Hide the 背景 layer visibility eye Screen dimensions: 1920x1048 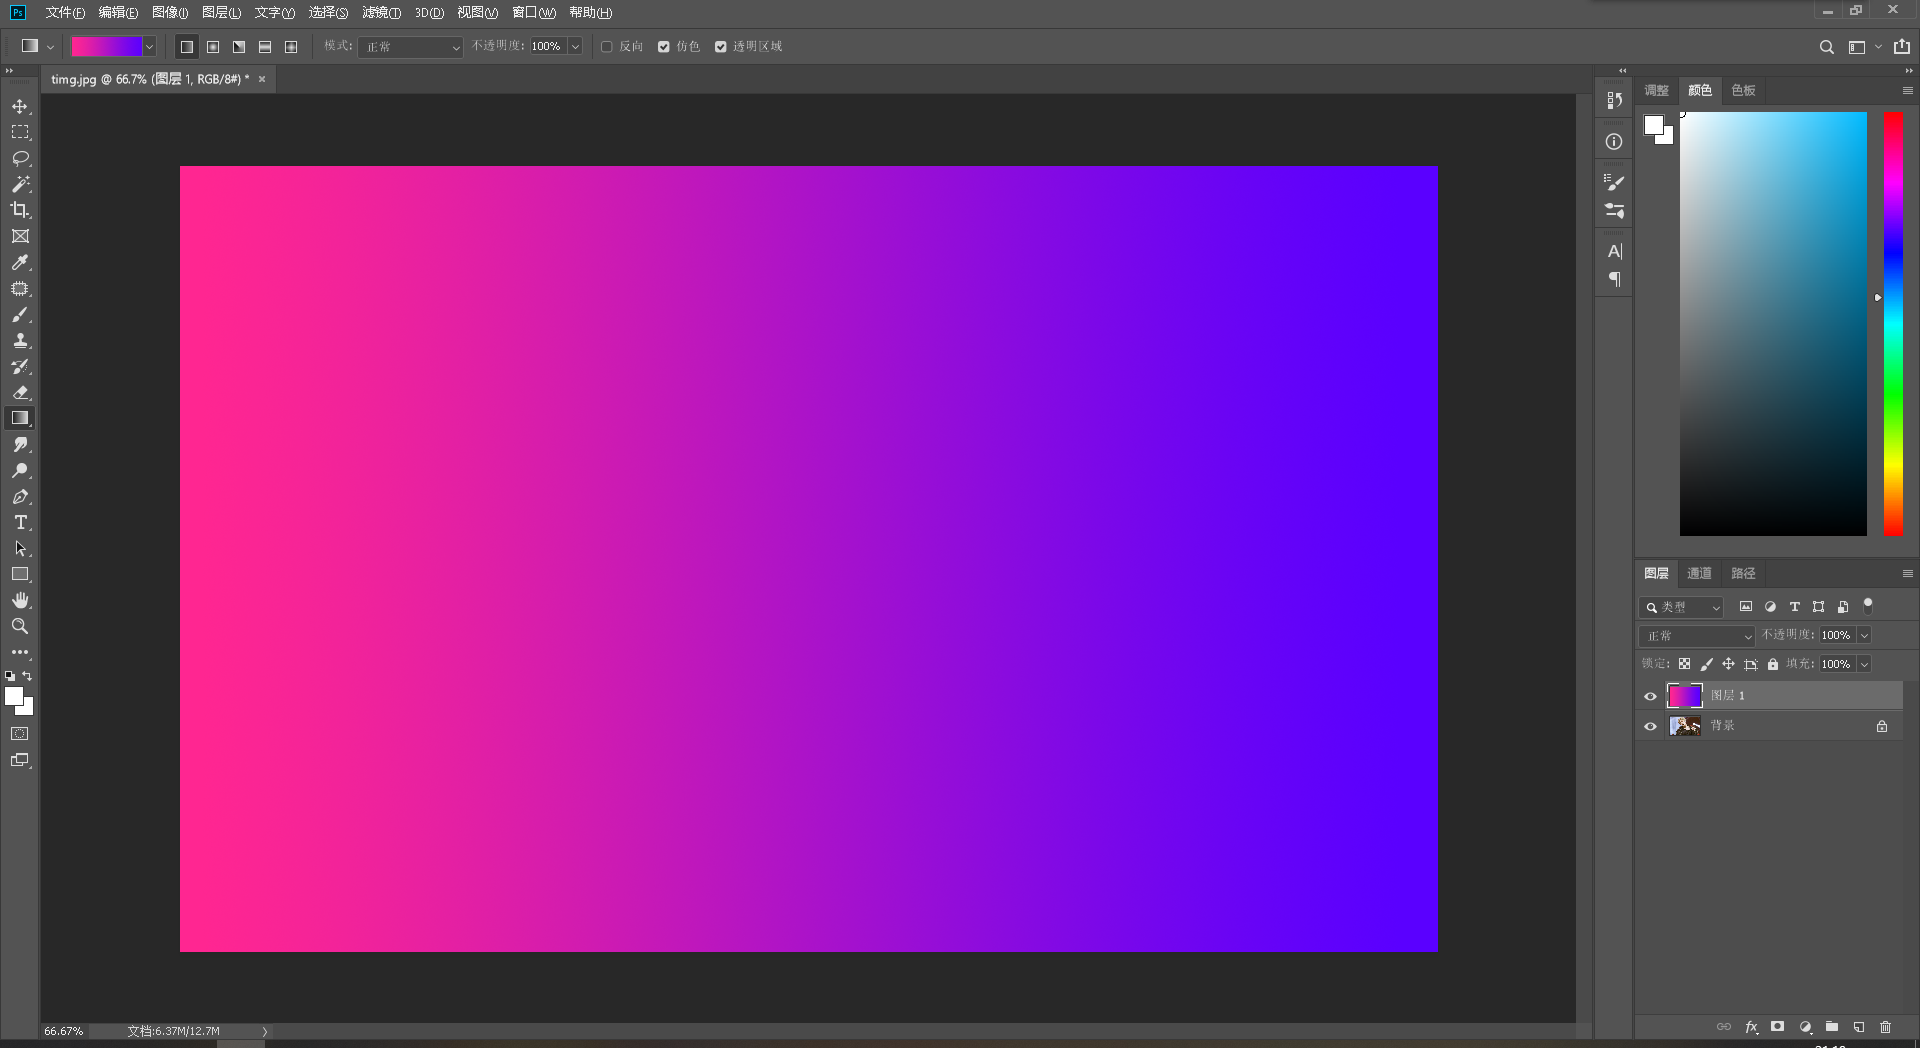1650,726
